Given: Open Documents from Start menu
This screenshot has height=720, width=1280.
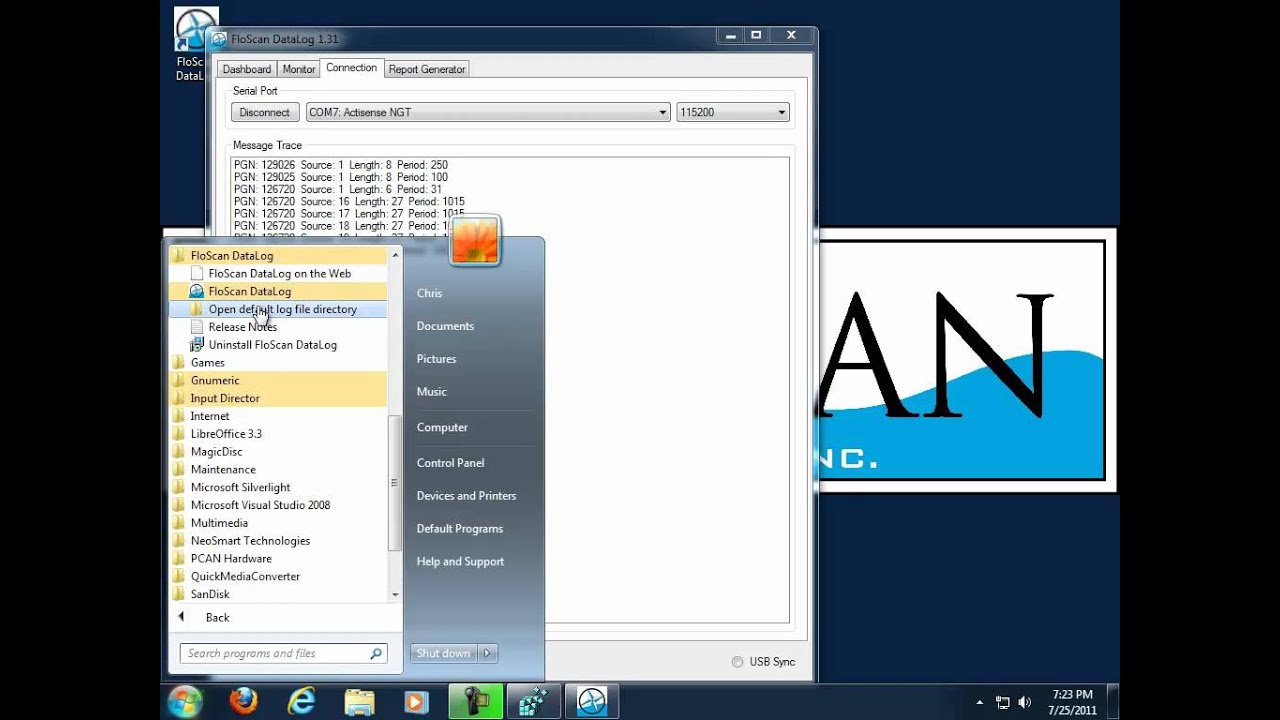Looking at the screenshot, I should (x=446, y=326).
